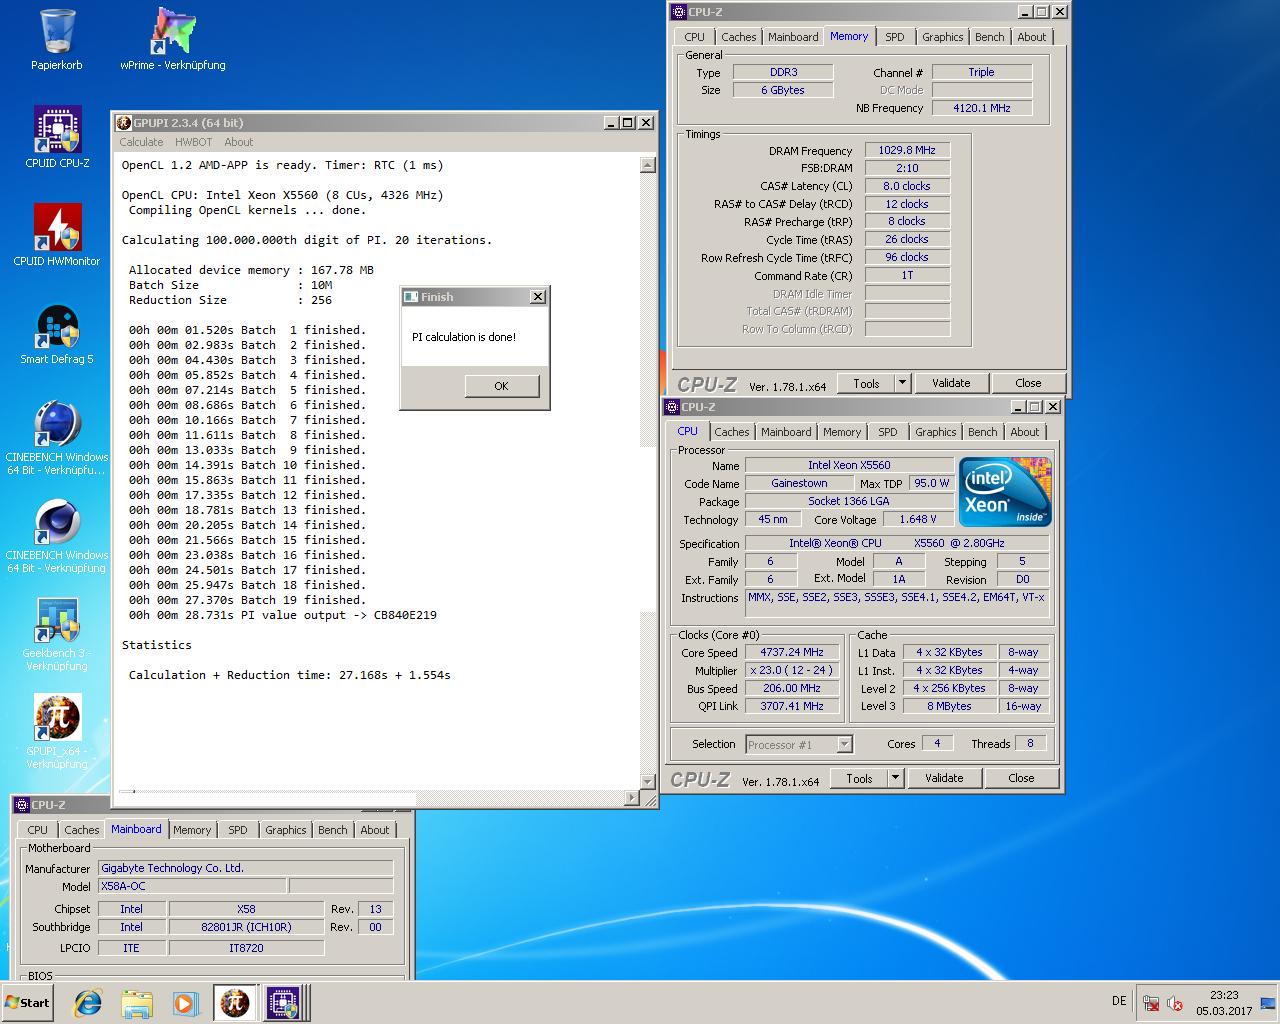Click Tools button in CPU tab window
This screenshot has width=1280, height=1024.
859,778
